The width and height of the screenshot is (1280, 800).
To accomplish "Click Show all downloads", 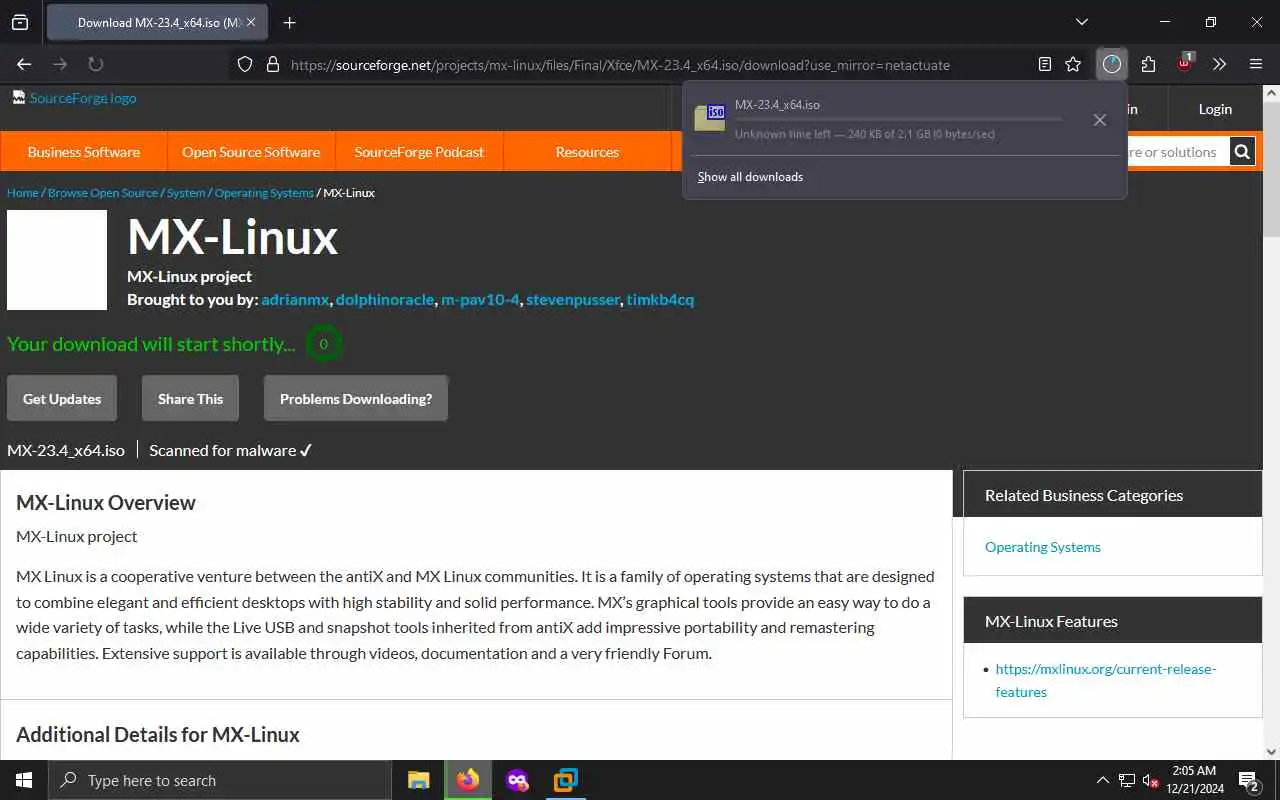I will (750, 177).
